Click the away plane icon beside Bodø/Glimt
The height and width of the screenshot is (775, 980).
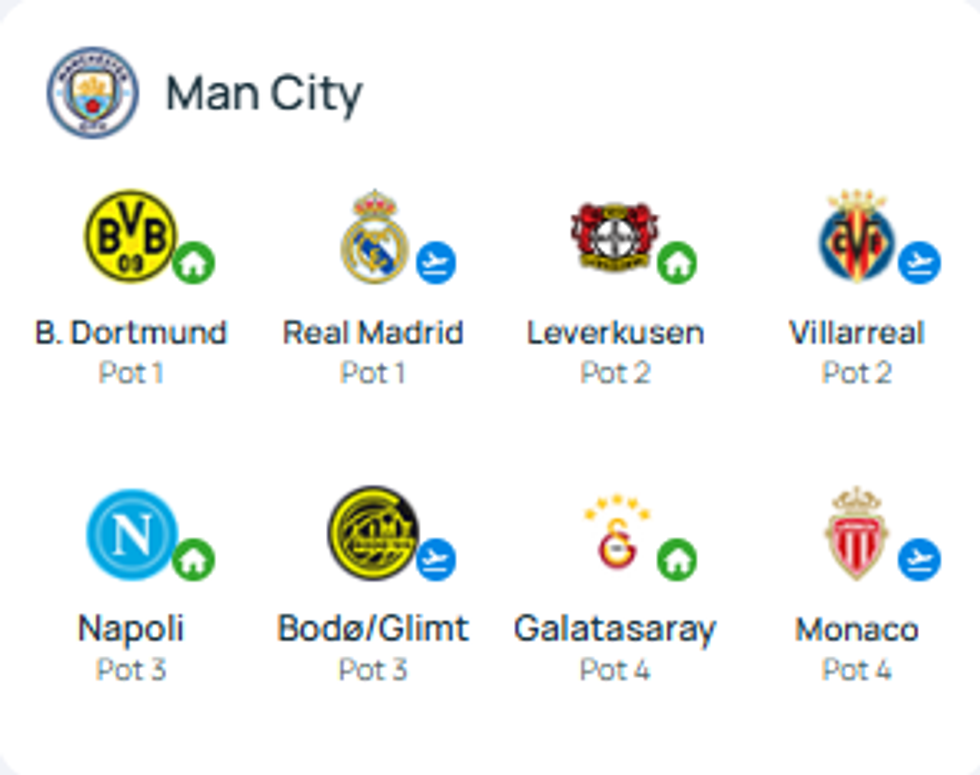coord(435,560)
